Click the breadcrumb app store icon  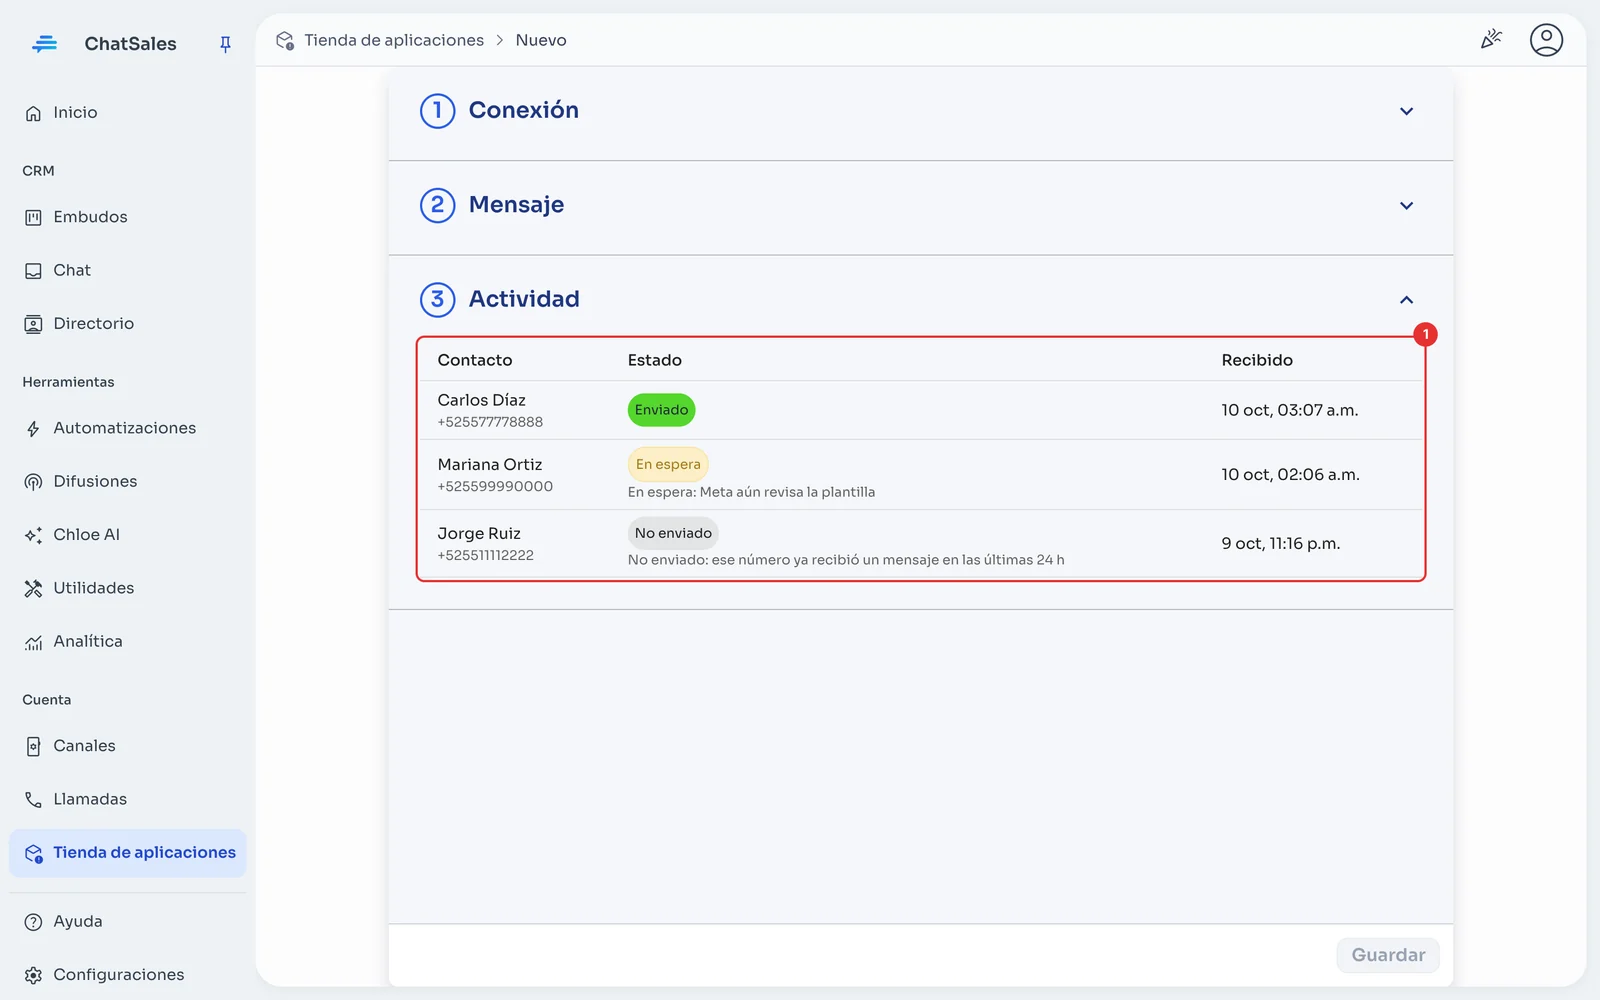coord(285,40)
